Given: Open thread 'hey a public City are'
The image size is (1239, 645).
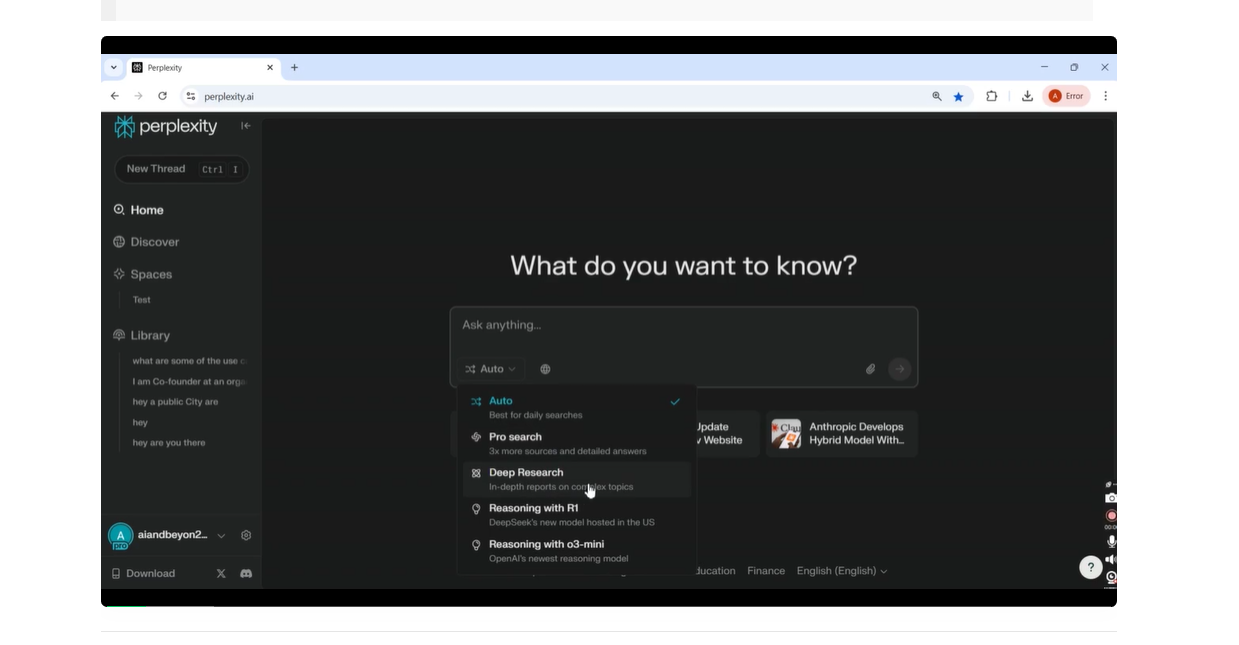Looking at the screenshot, I should (x=176, y=402).
